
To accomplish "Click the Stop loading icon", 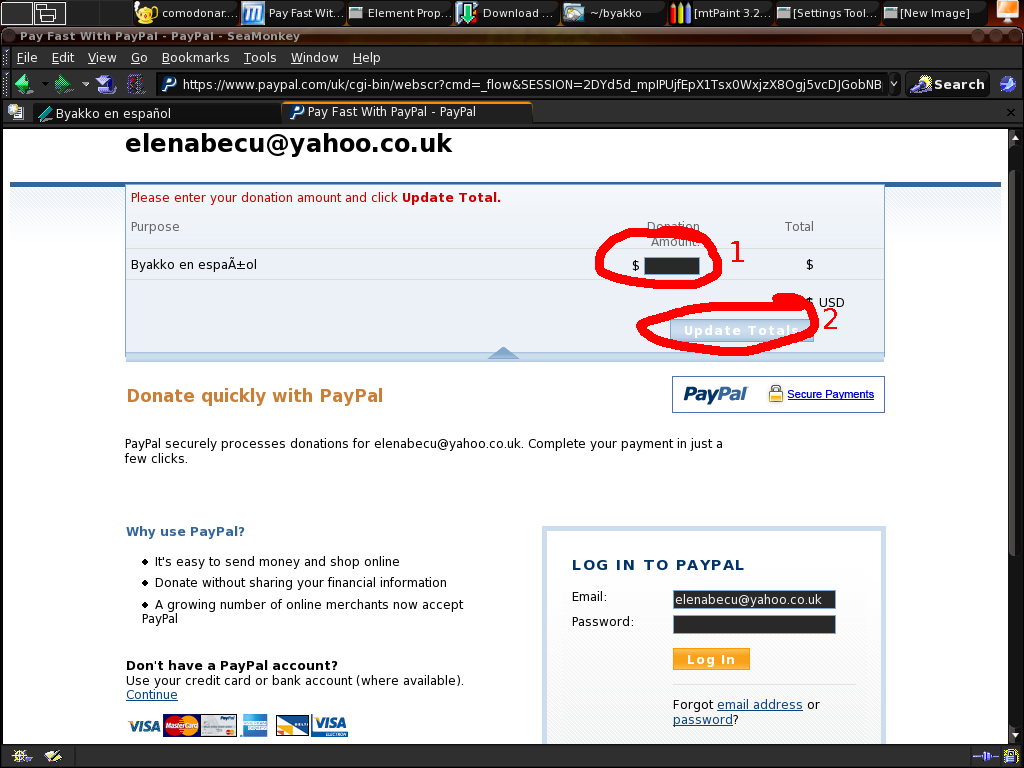I will point(136,84).
